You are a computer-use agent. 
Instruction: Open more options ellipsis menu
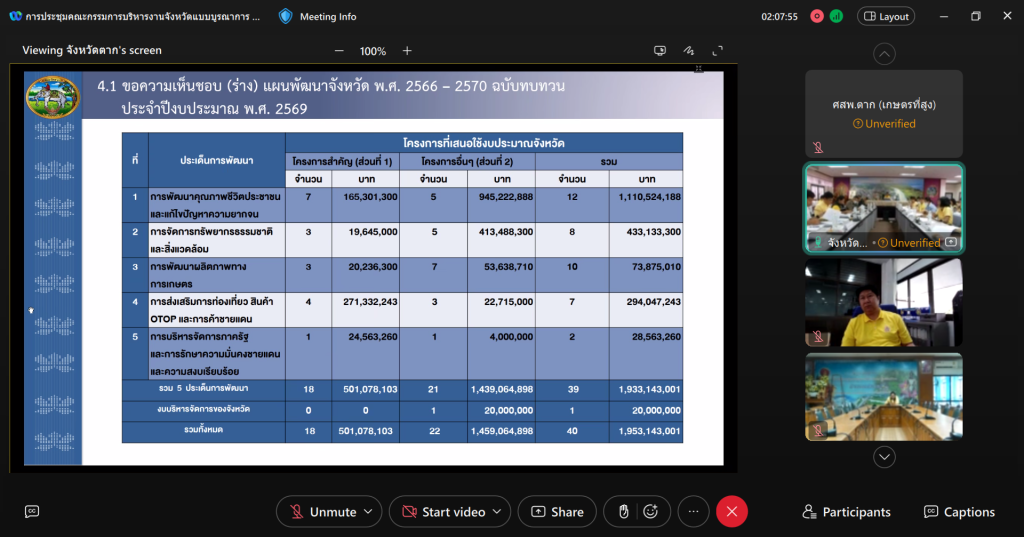[692, 512]
